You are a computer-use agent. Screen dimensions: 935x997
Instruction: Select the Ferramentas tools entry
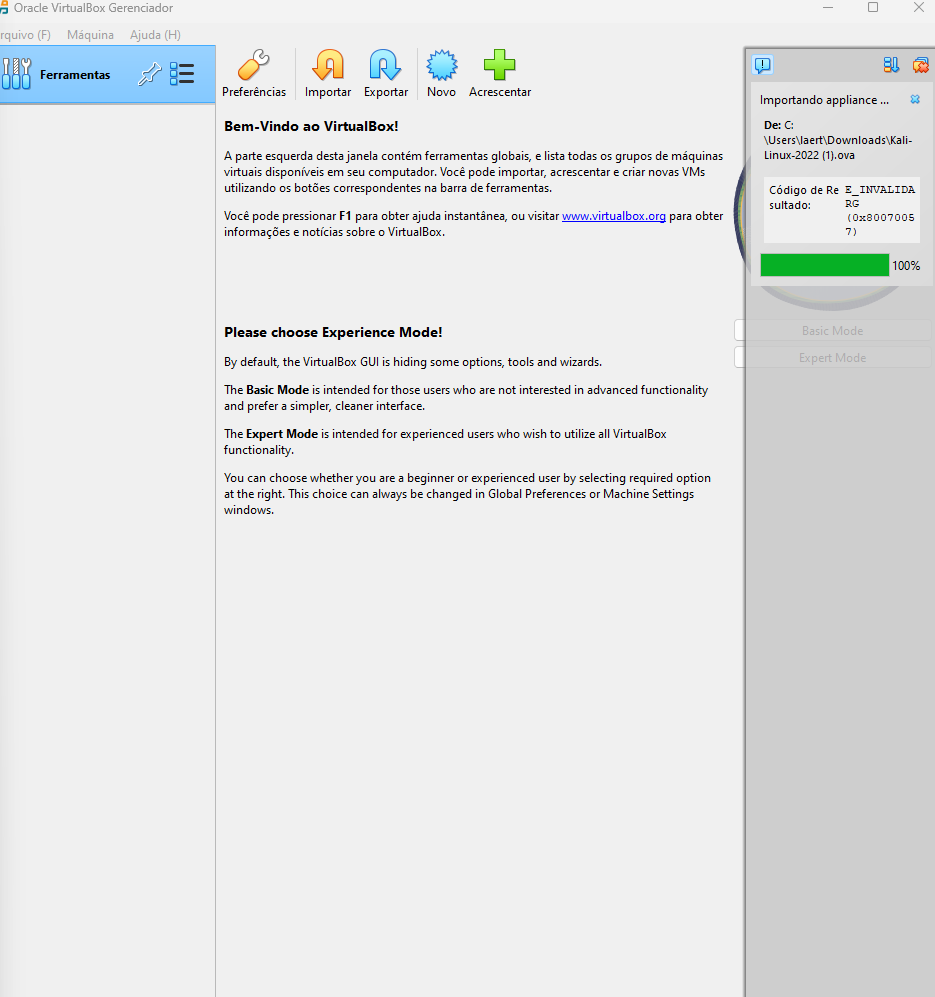[107, 74]
